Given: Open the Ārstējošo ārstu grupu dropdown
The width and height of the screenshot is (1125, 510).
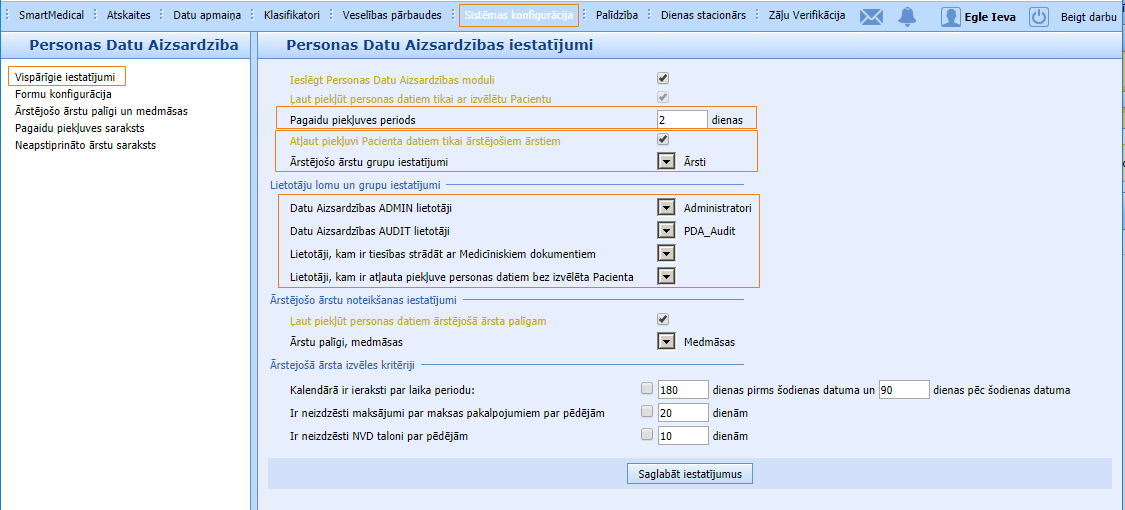Looking at the screenshot, I should pos(666,161).
